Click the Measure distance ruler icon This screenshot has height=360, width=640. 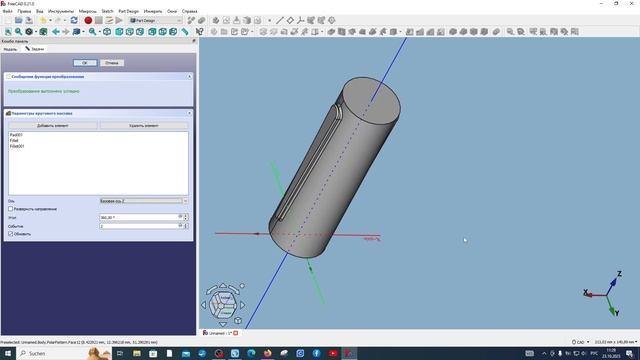click(x=185, y=32)
